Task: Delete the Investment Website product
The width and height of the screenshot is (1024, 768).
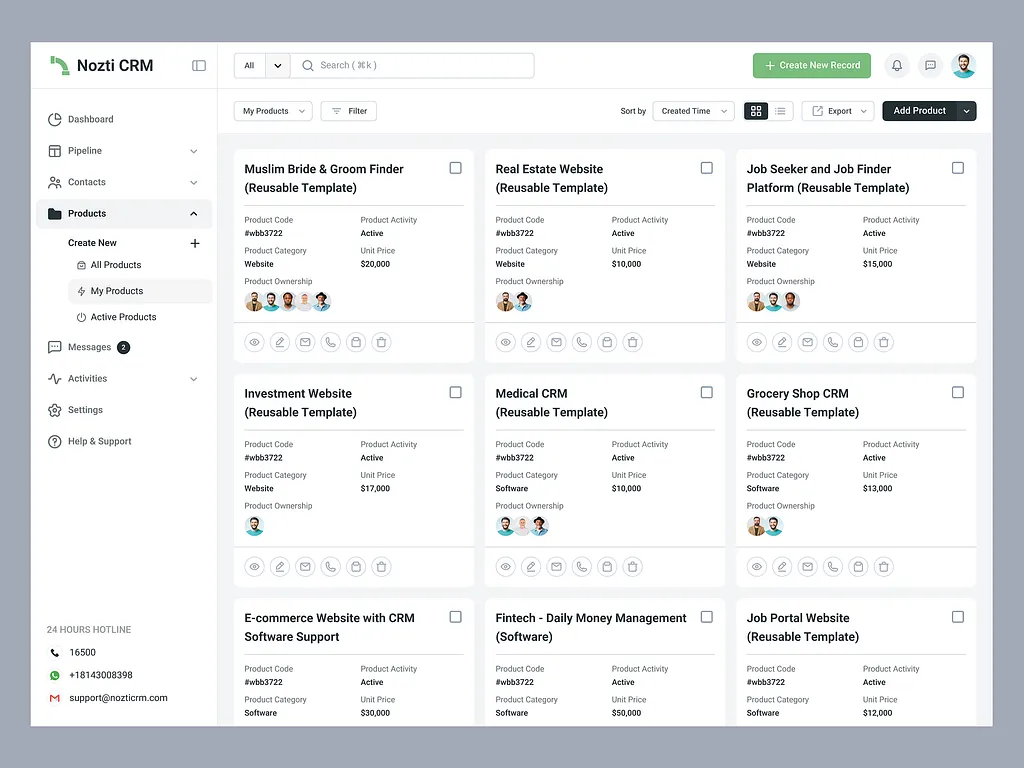Action: point(381,566)
